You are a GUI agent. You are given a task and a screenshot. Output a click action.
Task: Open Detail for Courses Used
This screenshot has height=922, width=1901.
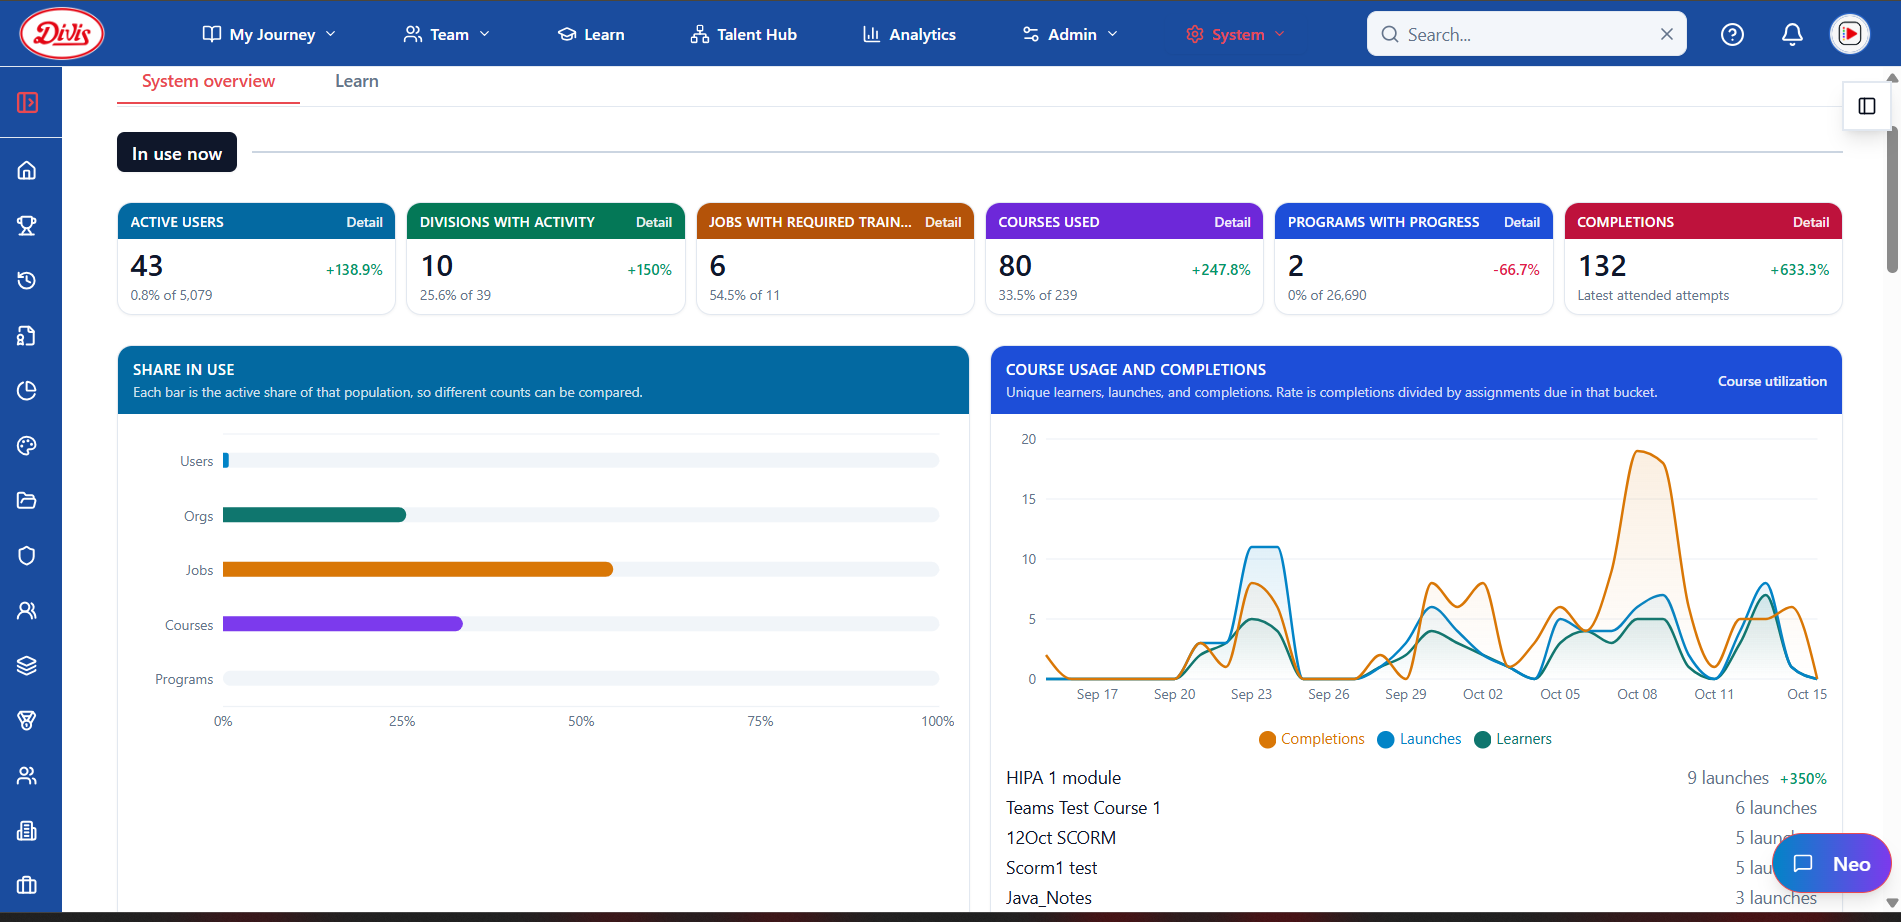(x=1232, y=222)
